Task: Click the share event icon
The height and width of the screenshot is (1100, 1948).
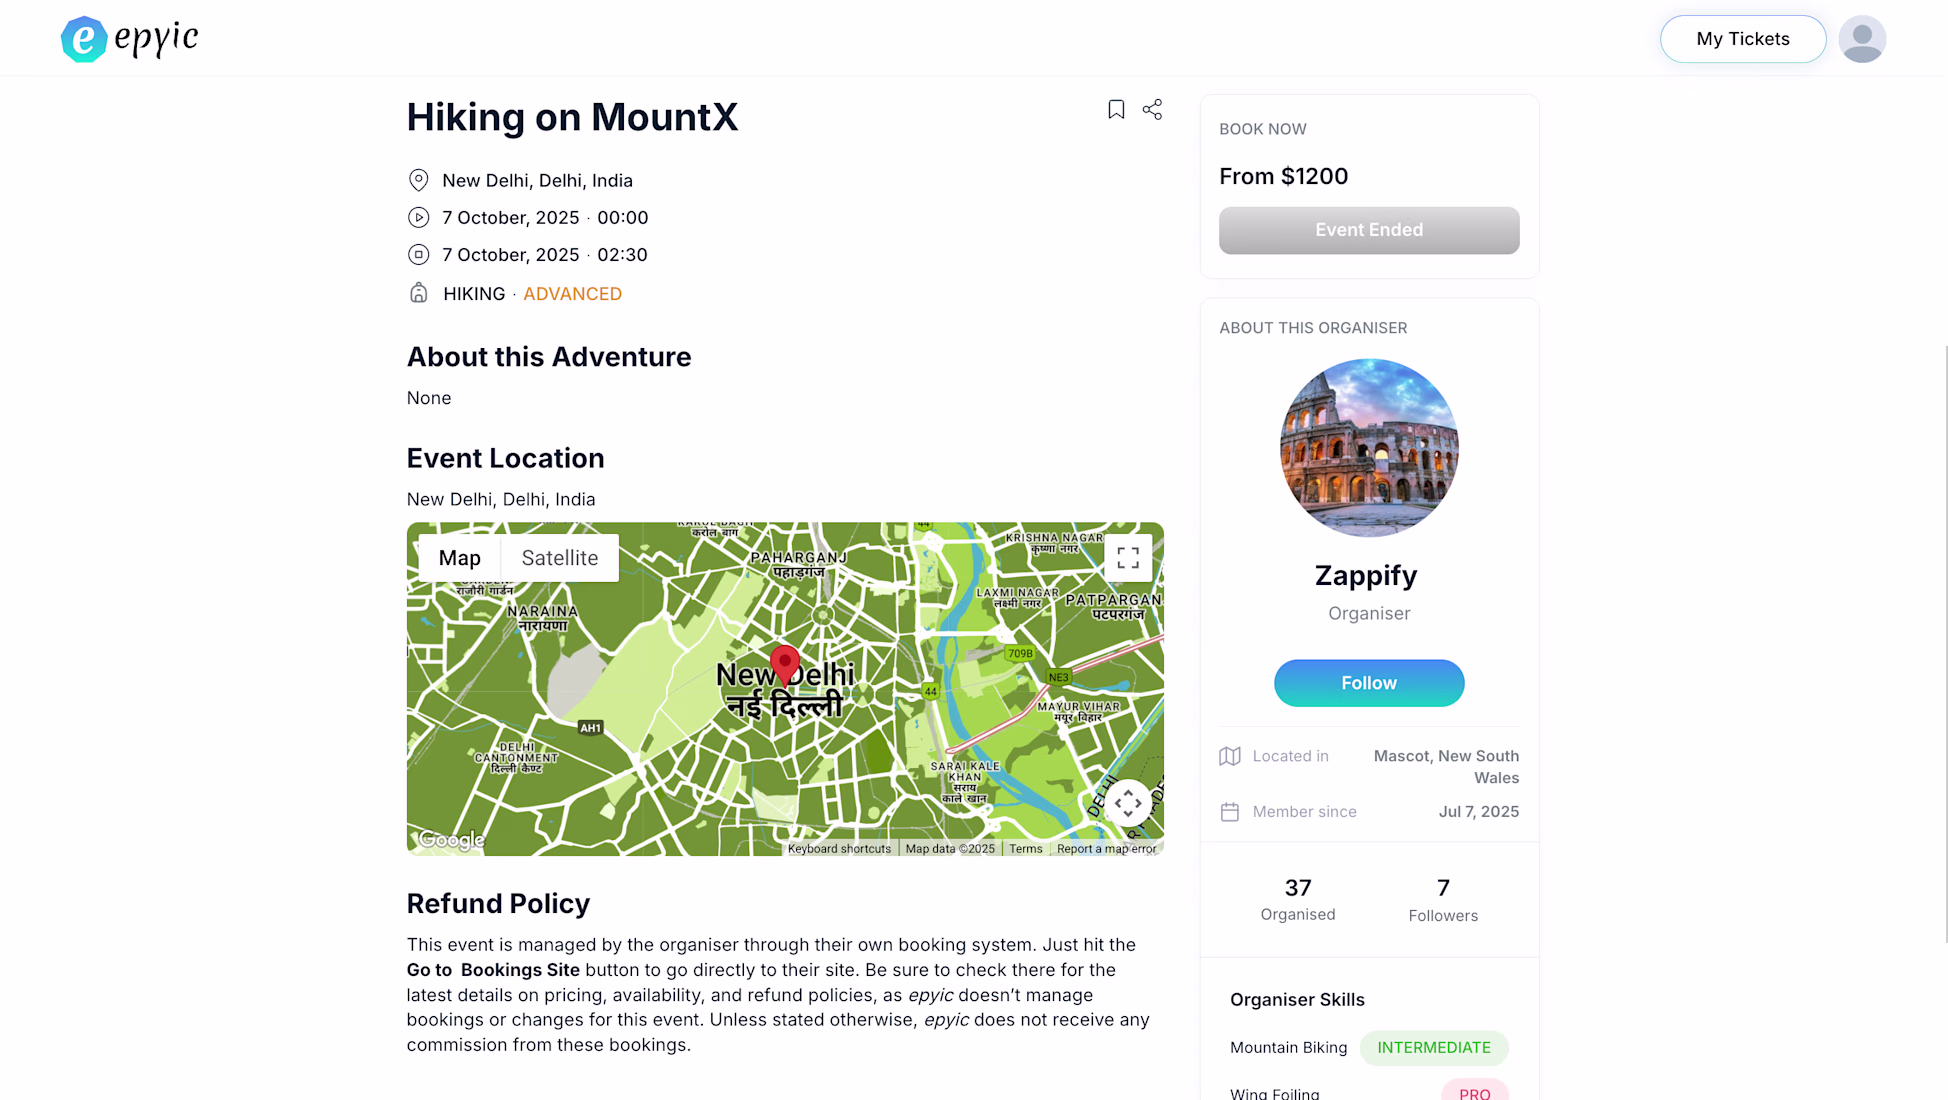Action: coord(1152,109)
